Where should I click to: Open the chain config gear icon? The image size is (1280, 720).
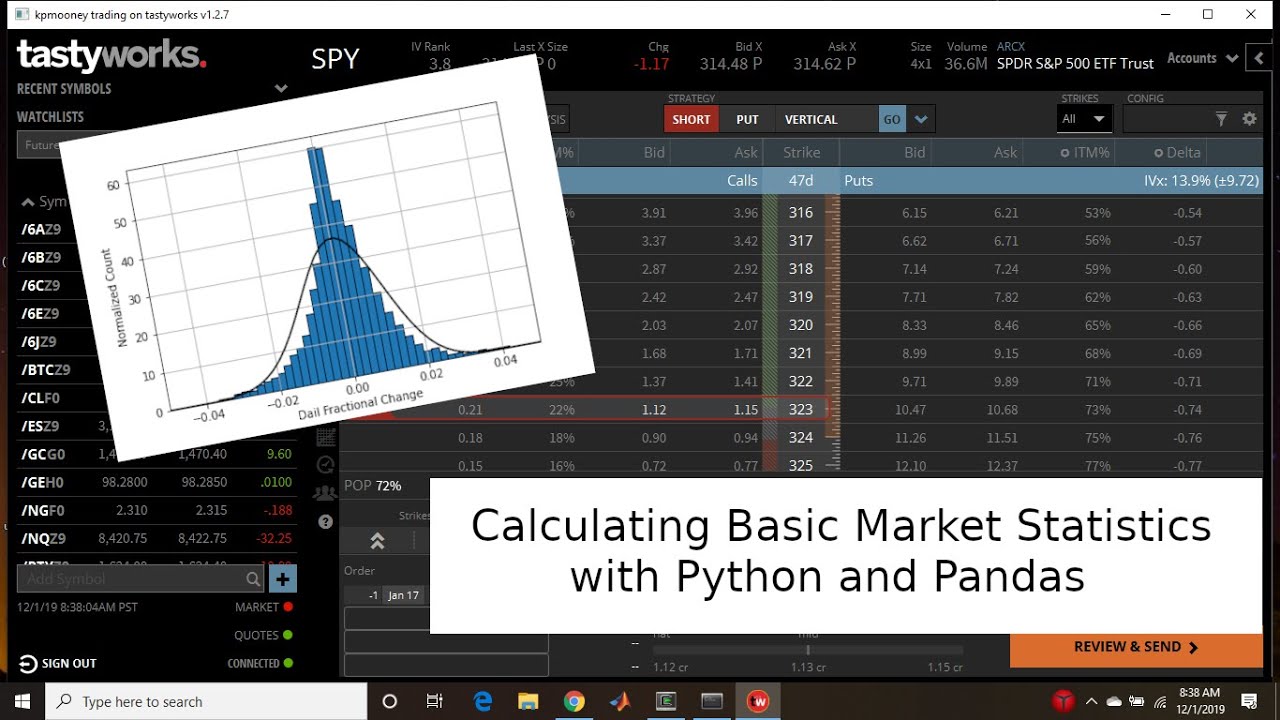[x=1249, y=119]
